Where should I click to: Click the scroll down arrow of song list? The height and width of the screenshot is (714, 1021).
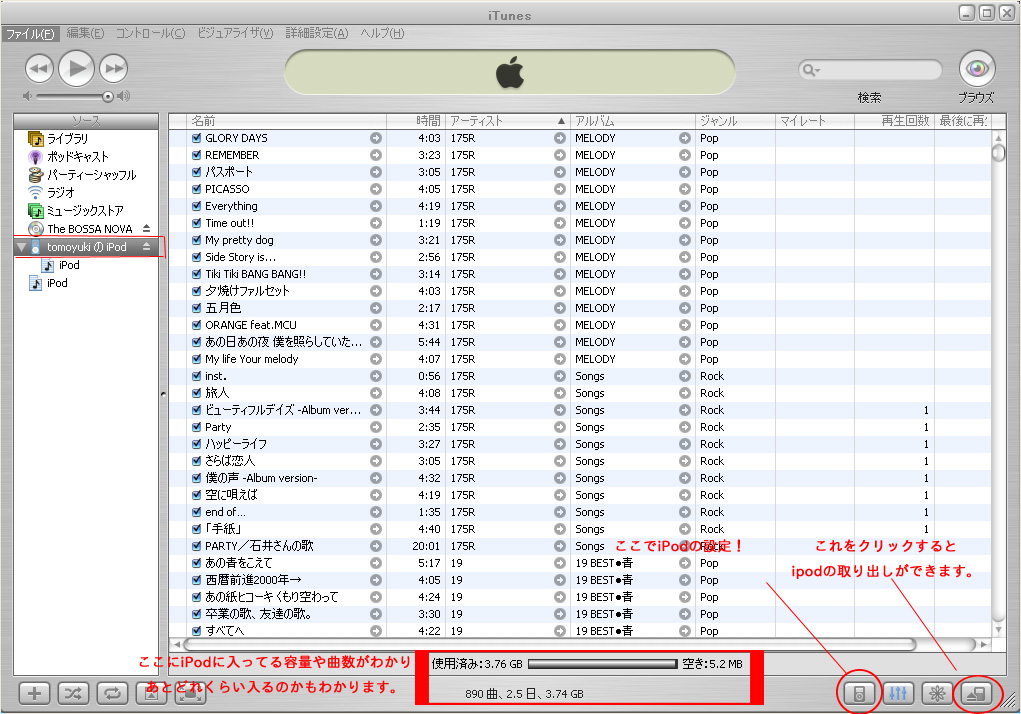click(x=998, y=629)
